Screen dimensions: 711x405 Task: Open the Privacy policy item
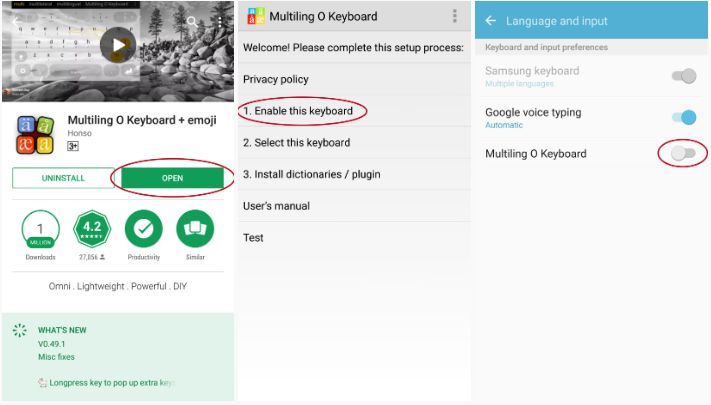click(x=276, y=79)
